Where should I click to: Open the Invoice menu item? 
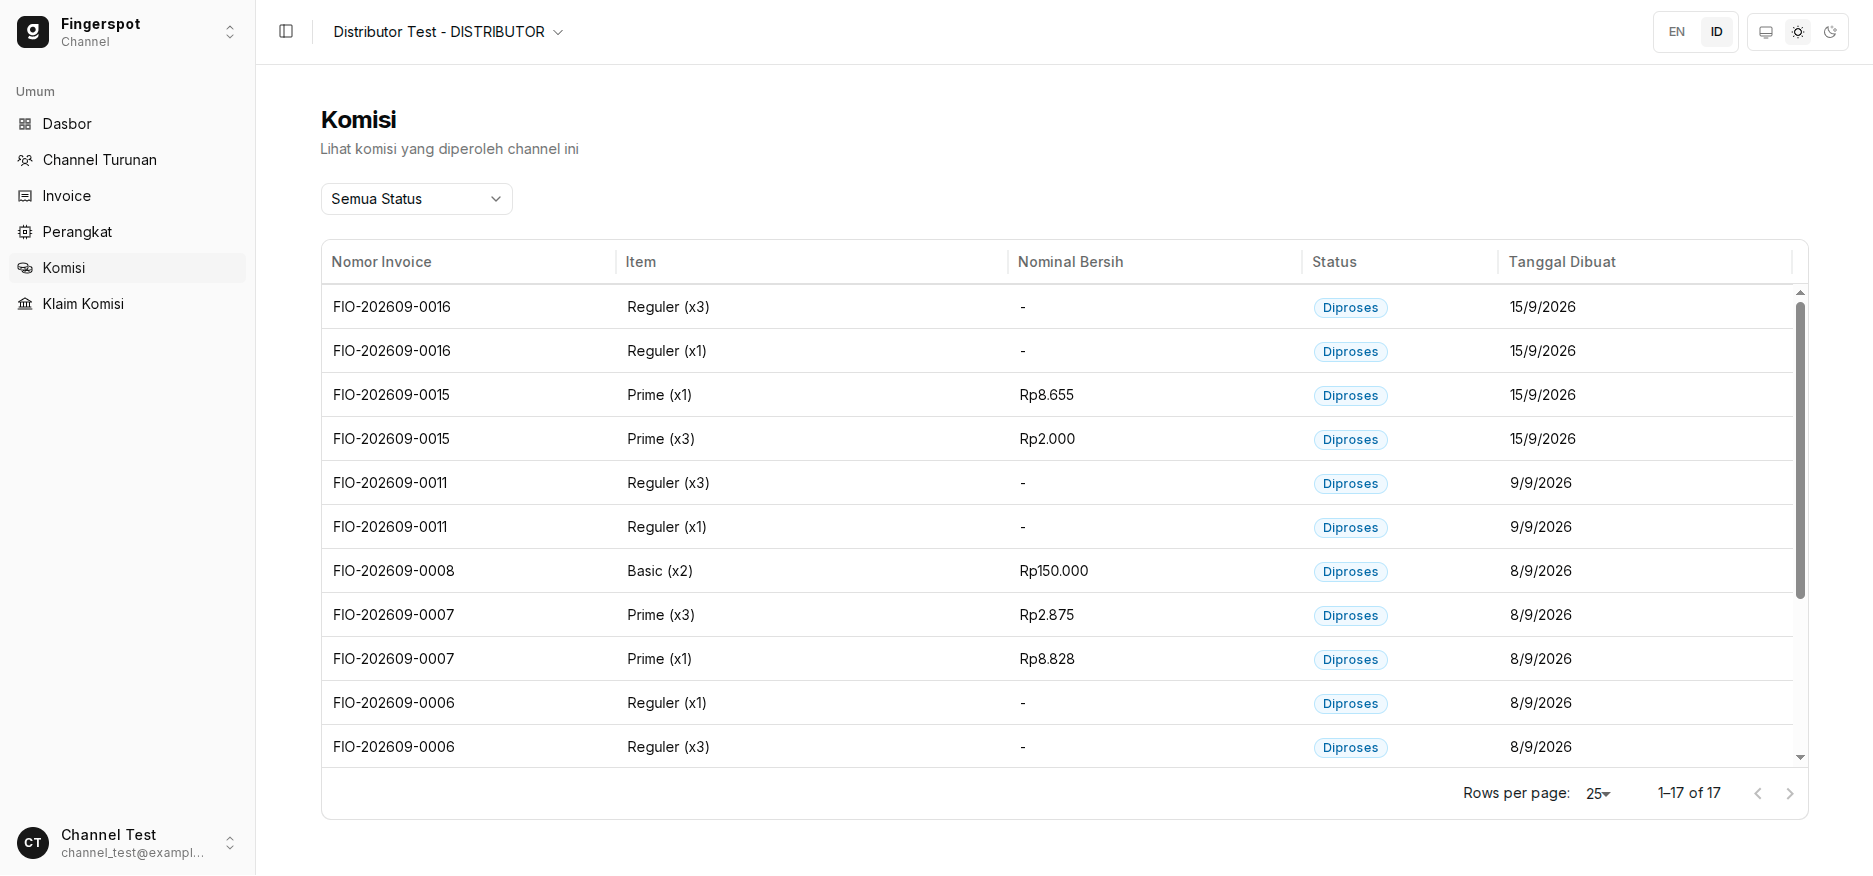click(x=128, y=196)
